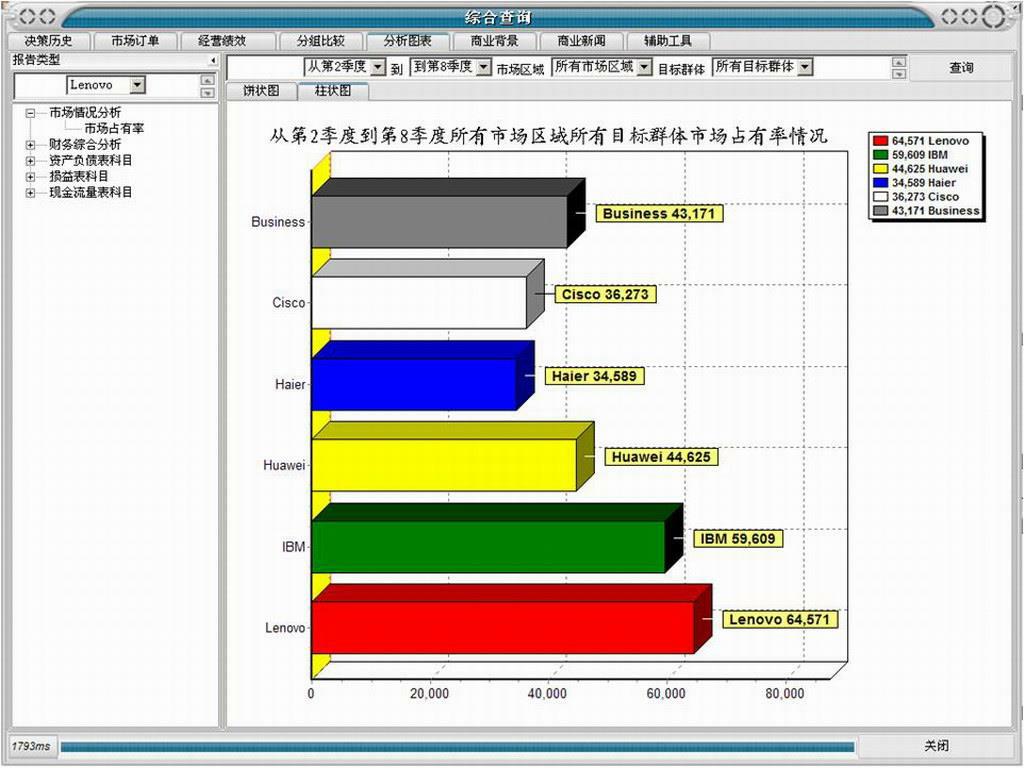The height and width of the screenshot is (768, 1024).
Task: Click the 'Huawei 44,625' data label
Action: [x=661, y=456]
